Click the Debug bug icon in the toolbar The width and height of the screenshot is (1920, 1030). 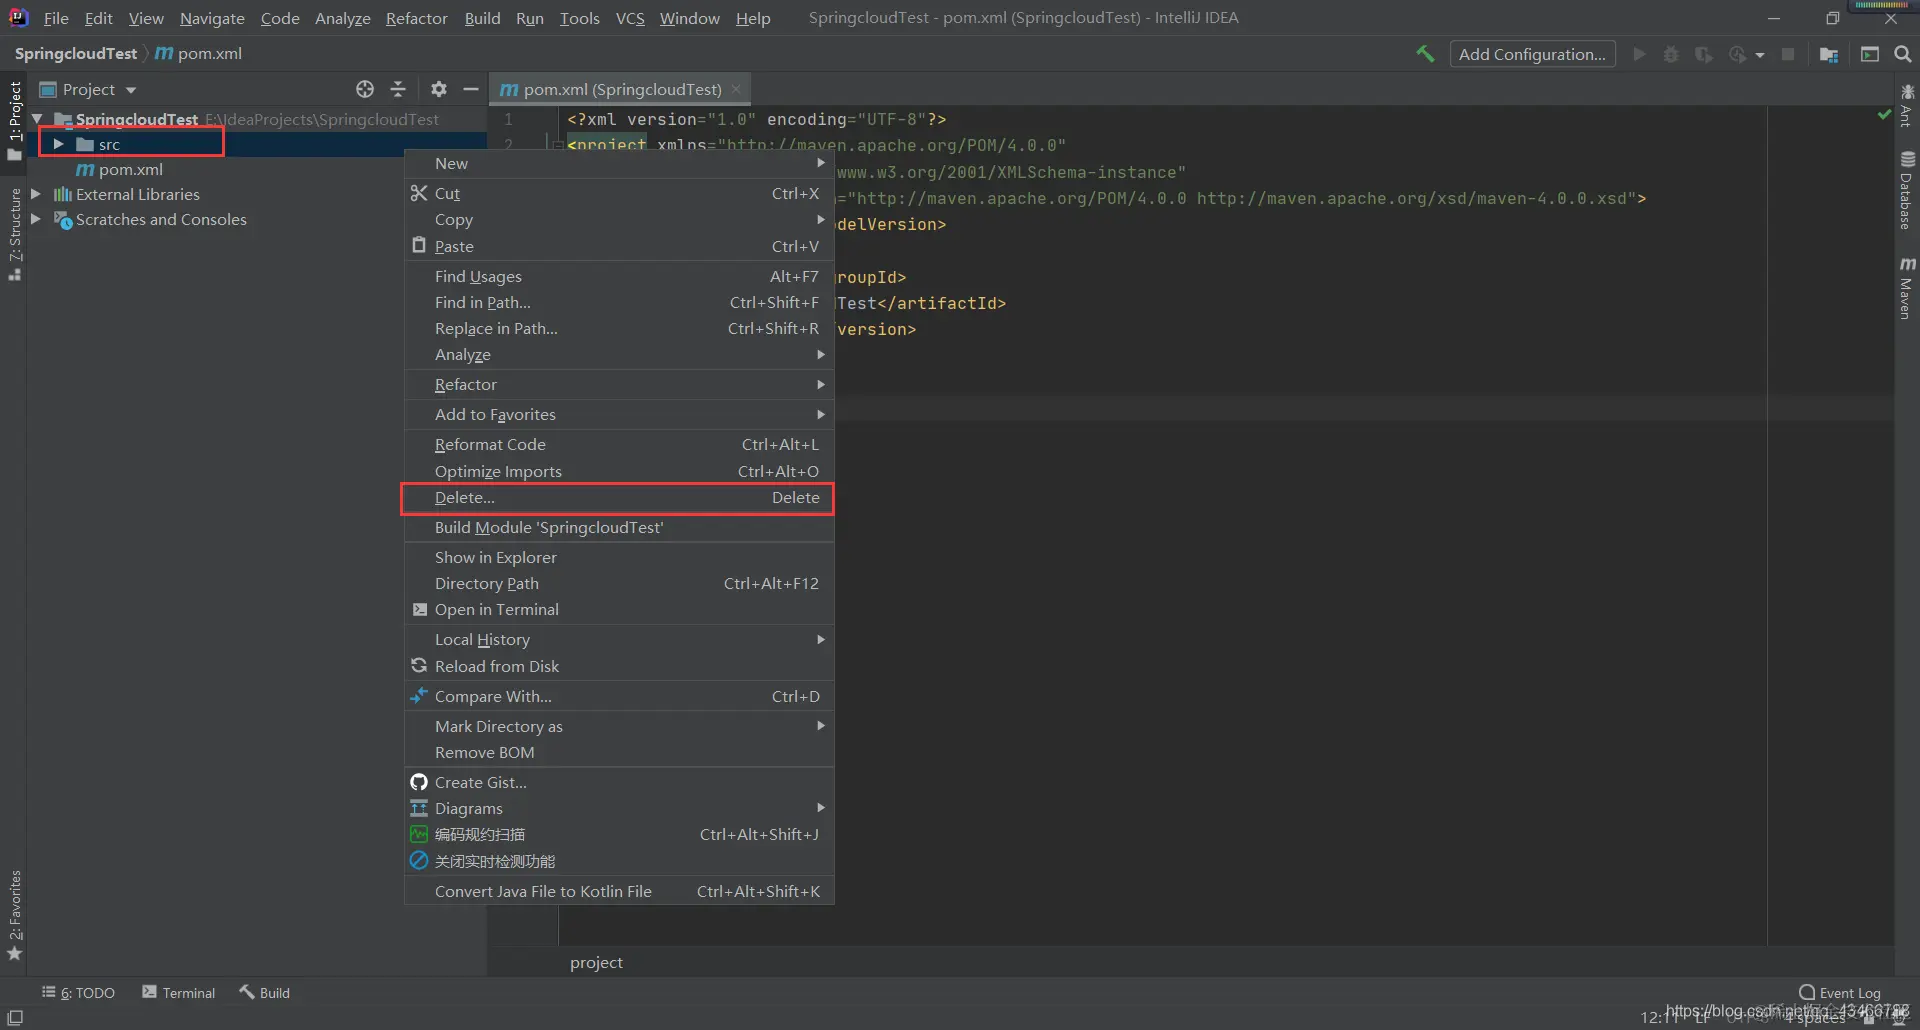1671,54
